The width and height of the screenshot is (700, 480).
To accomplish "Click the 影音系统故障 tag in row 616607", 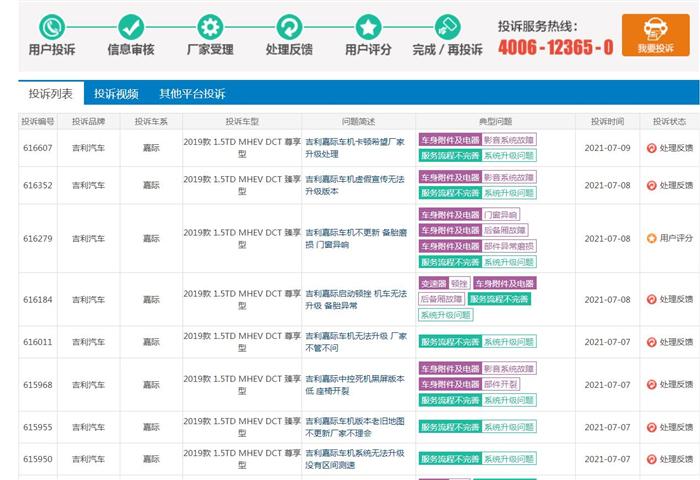I will [x=509, y=140].
